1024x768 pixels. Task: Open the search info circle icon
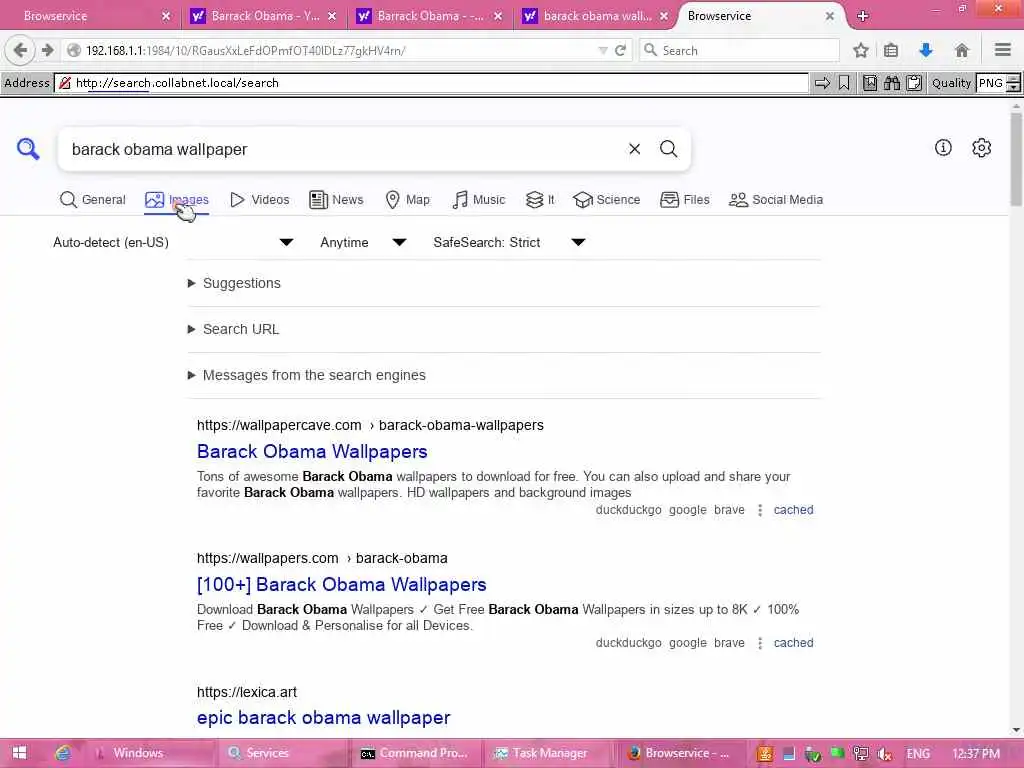point(943,148)
